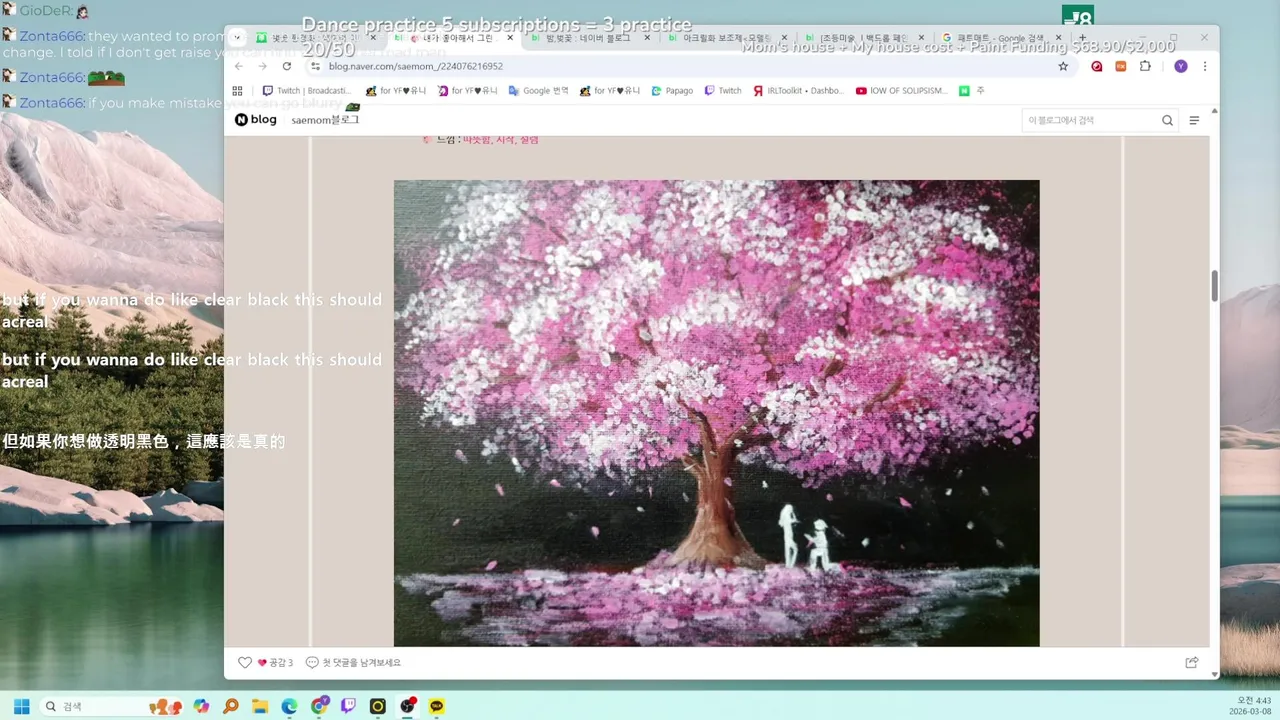Open the yellow-ring camera app on taskbar
The width and height of the screenshot is (1280, 720).
(x=378, y=706)
